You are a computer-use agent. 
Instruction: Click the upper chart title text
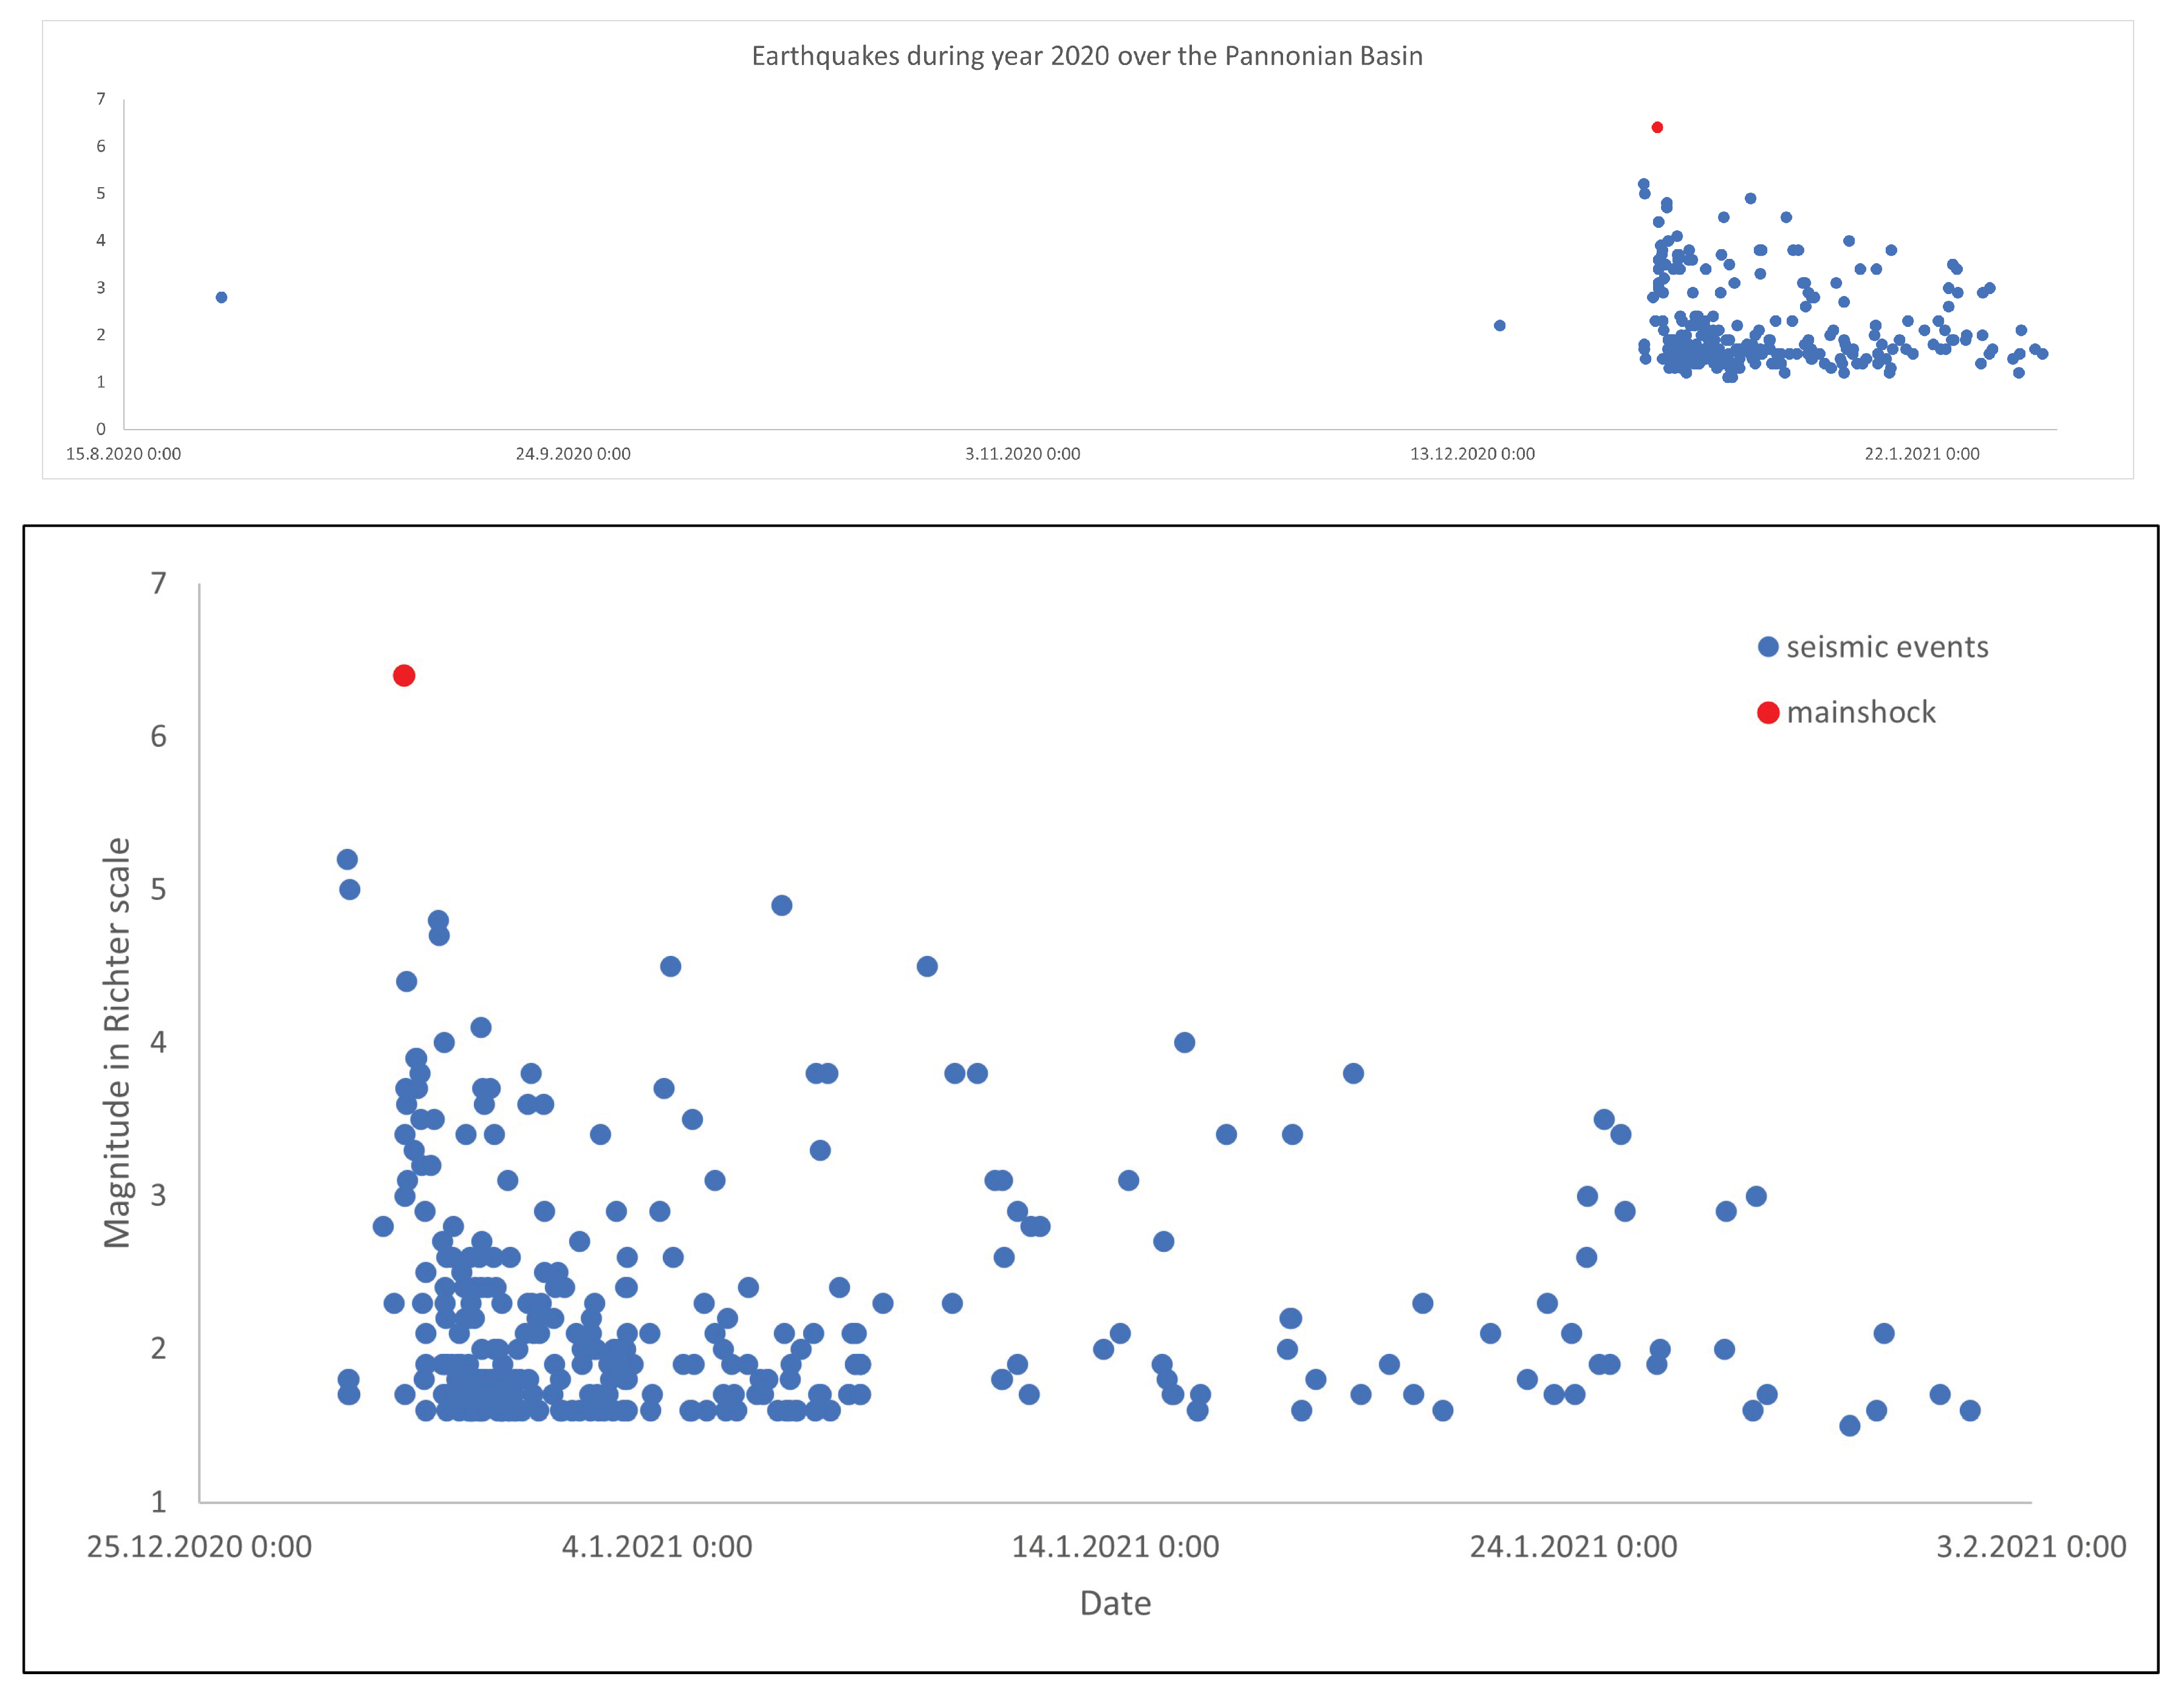pyautogui.click(x=1087, y=56)
